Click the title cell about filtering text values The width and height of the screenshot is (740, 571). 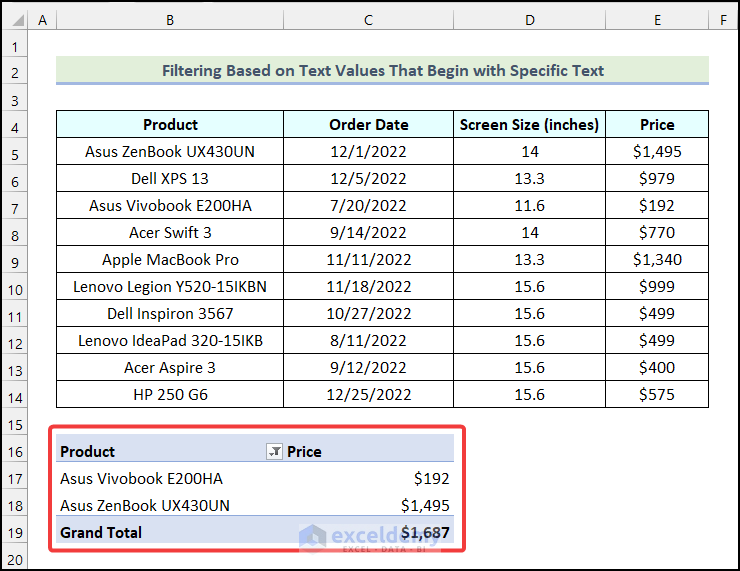pyautogui.click(x=382, y=71)
